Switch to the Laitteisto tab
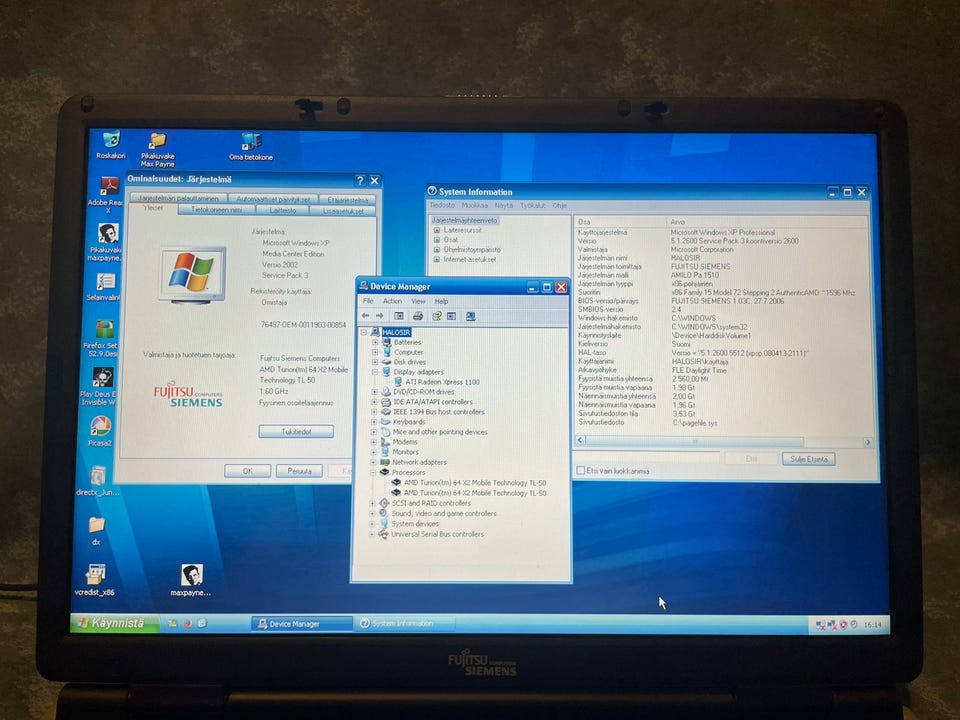The height and width of the screenshot is (720, 960). tap(283, 210)
